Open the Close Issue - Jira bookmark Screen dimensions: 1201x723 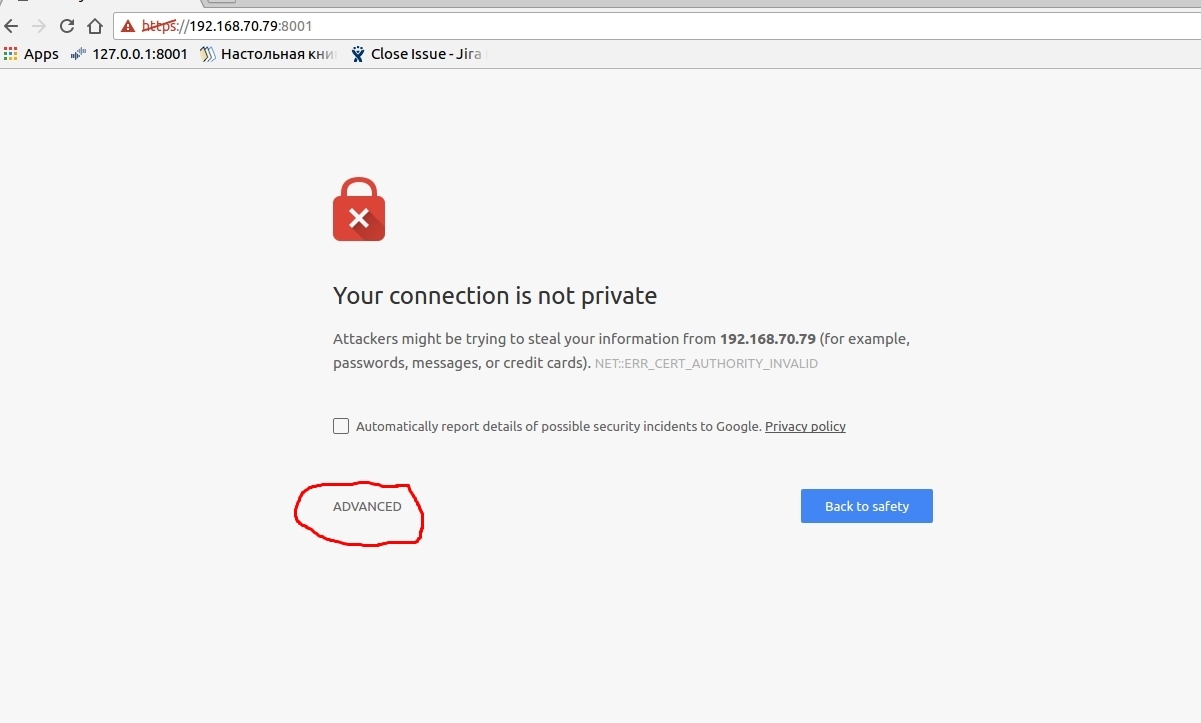[416, 54]
